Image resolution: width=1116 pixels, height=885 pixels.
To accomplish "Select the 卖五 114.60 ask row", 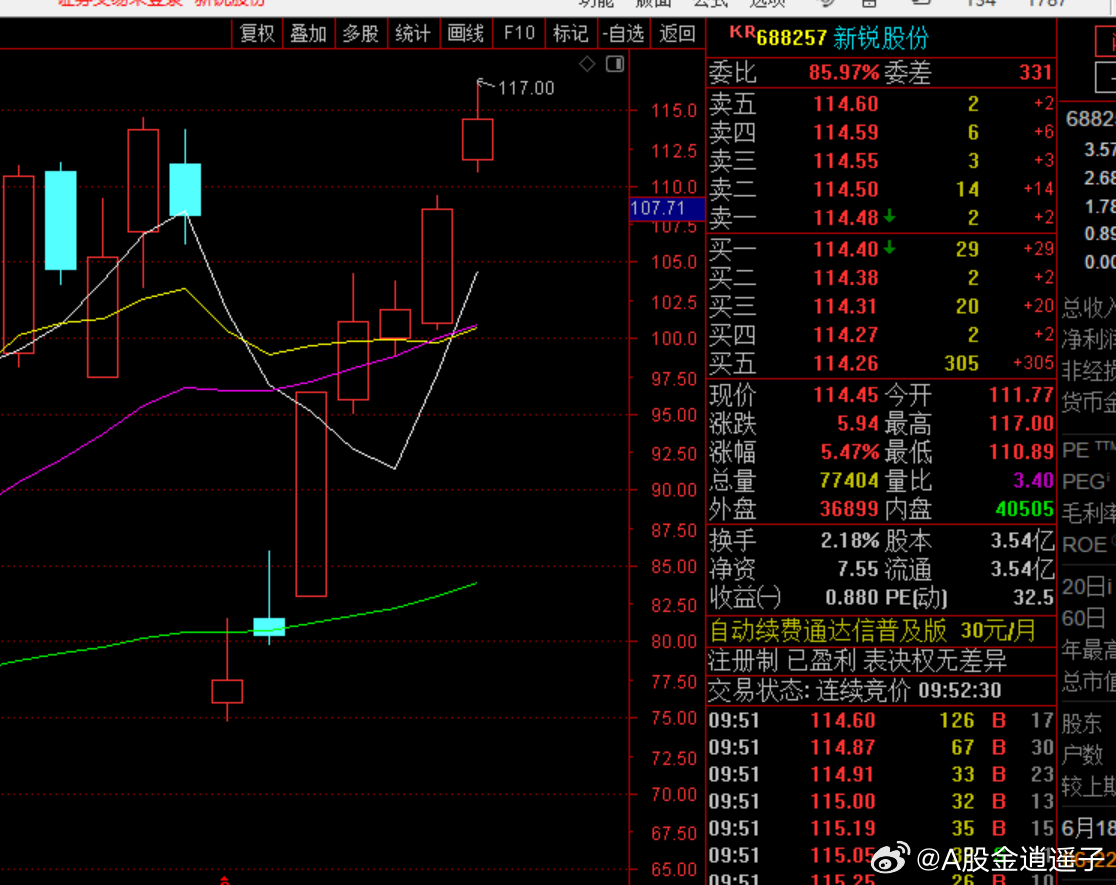I will coord(881,104).
